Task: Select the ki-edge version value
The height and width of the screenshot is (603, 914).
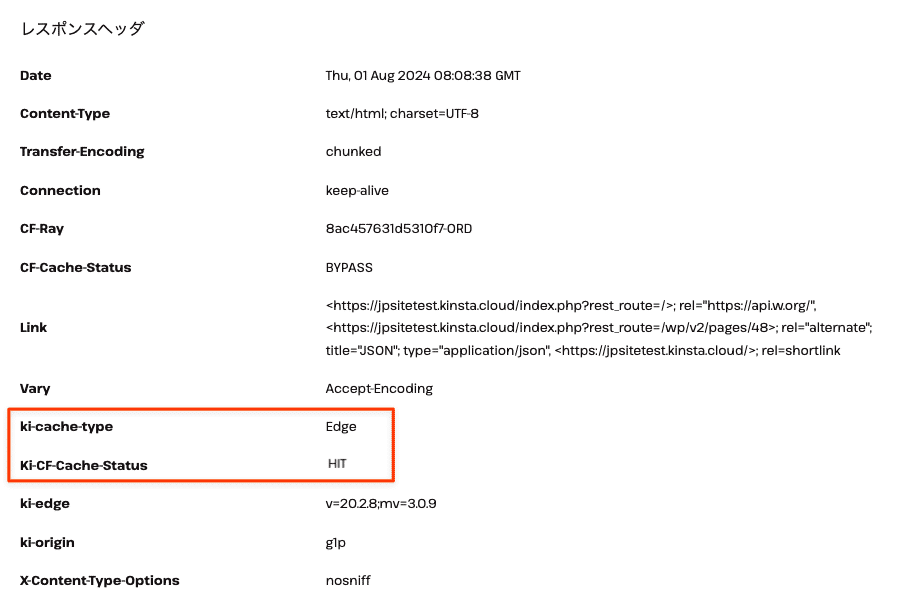Action: 381,504
